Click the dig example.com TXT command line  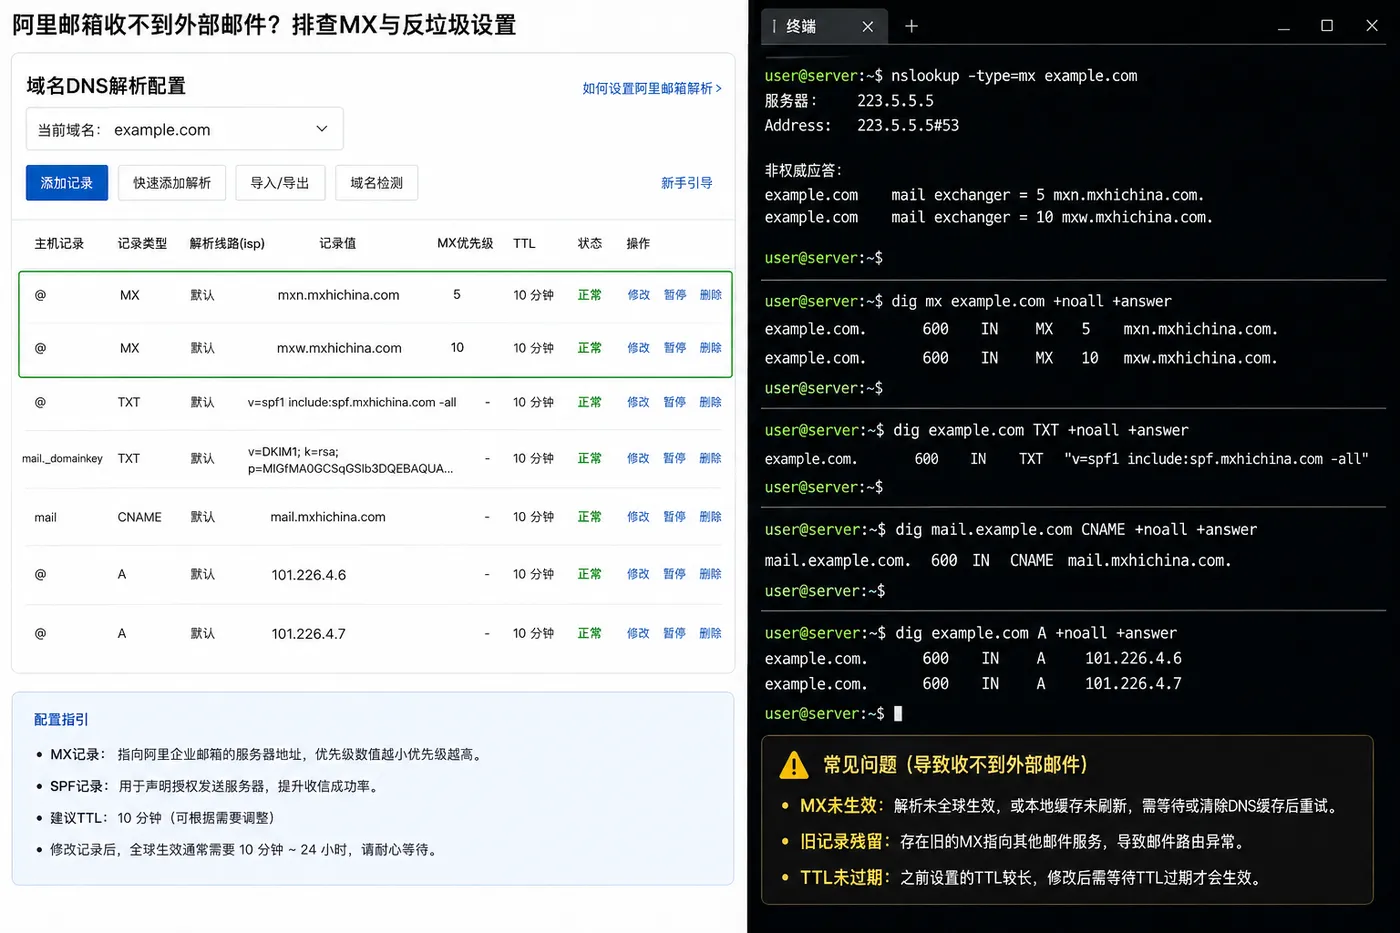[1040, 430]
